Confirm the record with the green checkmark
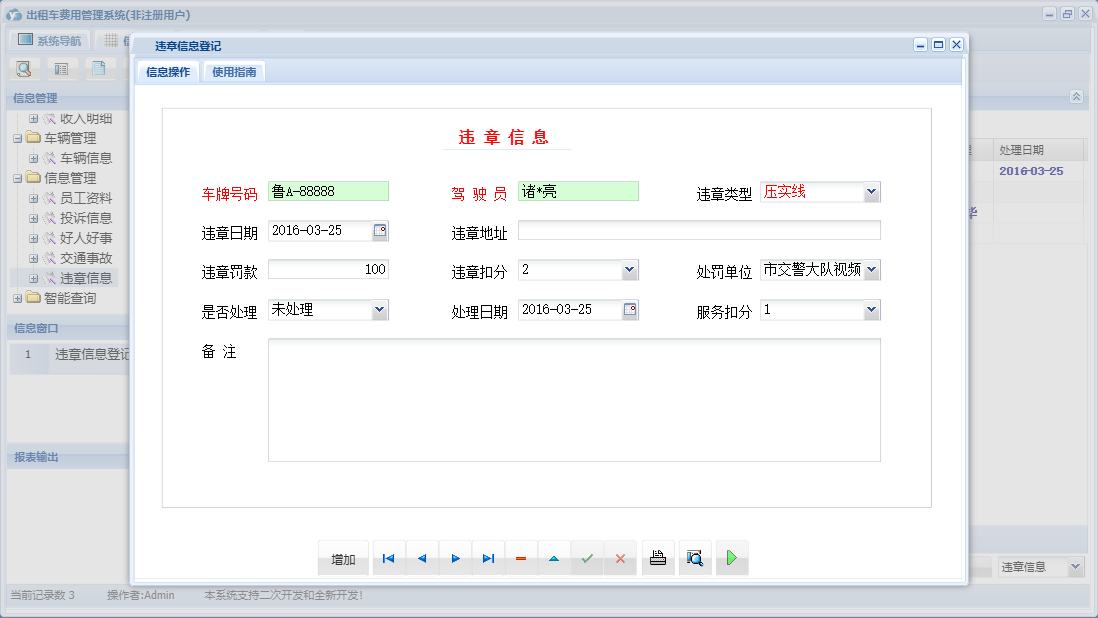This screenshot has width=1098, height=618. click(587, 558)
